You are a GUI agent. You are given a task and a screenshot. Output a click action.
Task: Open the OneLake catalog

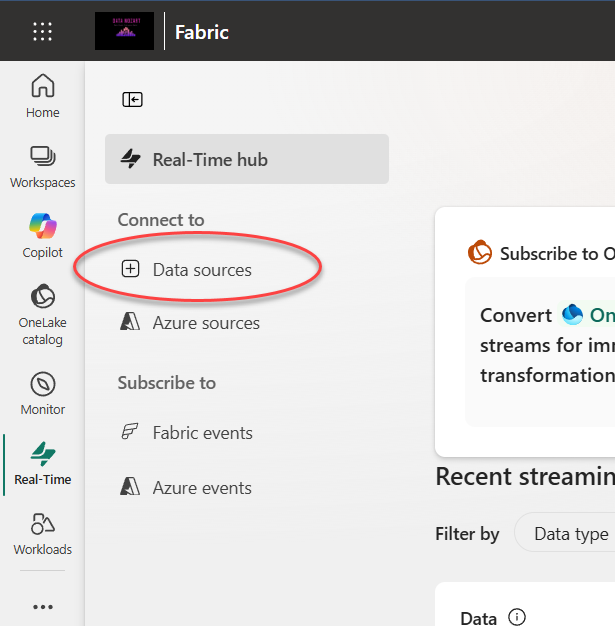[42, 314]
